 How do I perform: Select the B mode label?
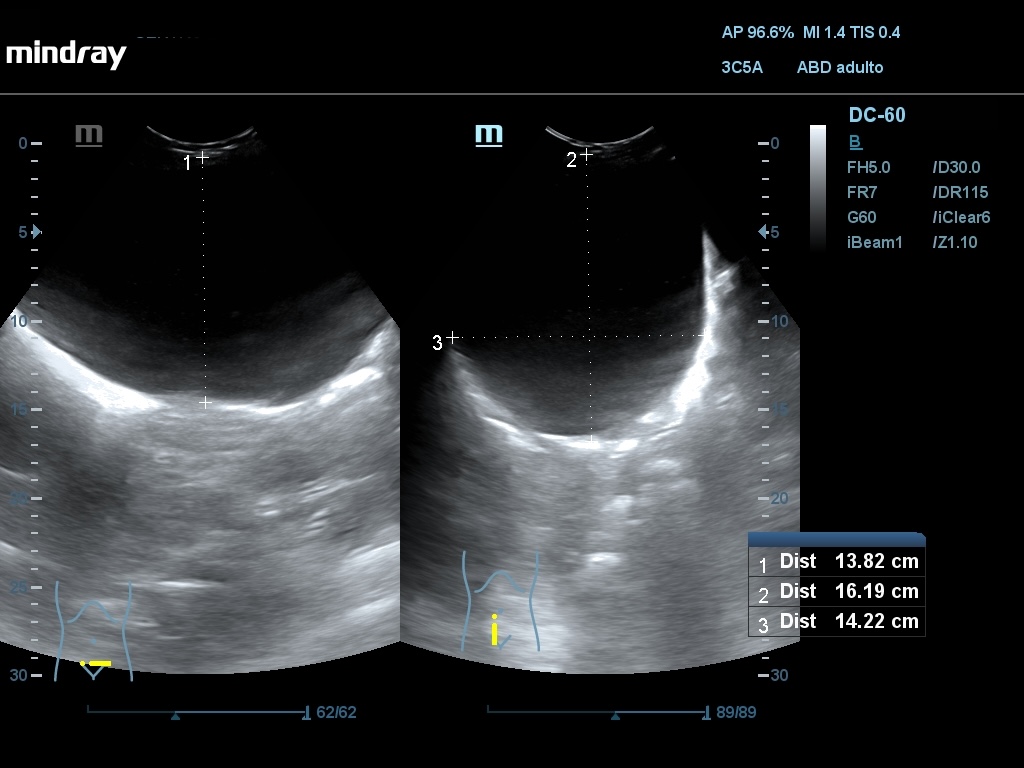coord(855,142)
